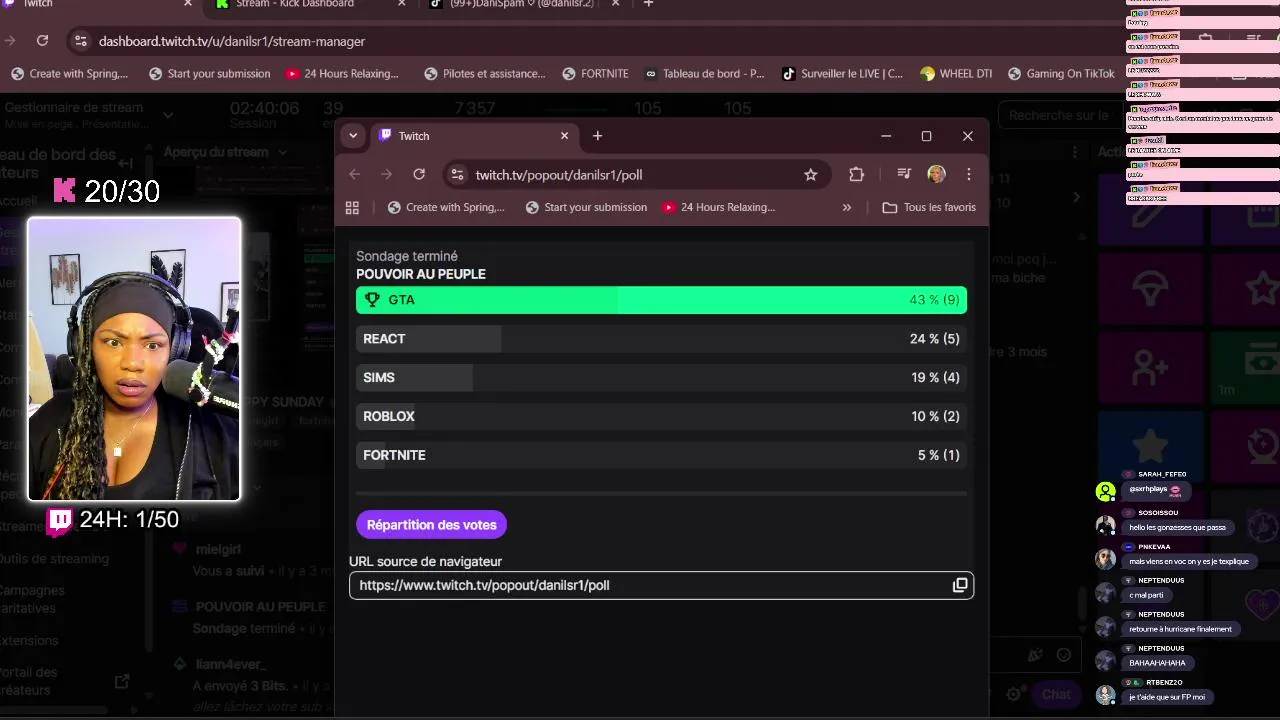Click the heart quick action tile
Viewport: 1280px width, 720px height.
tap(1262, 602)
